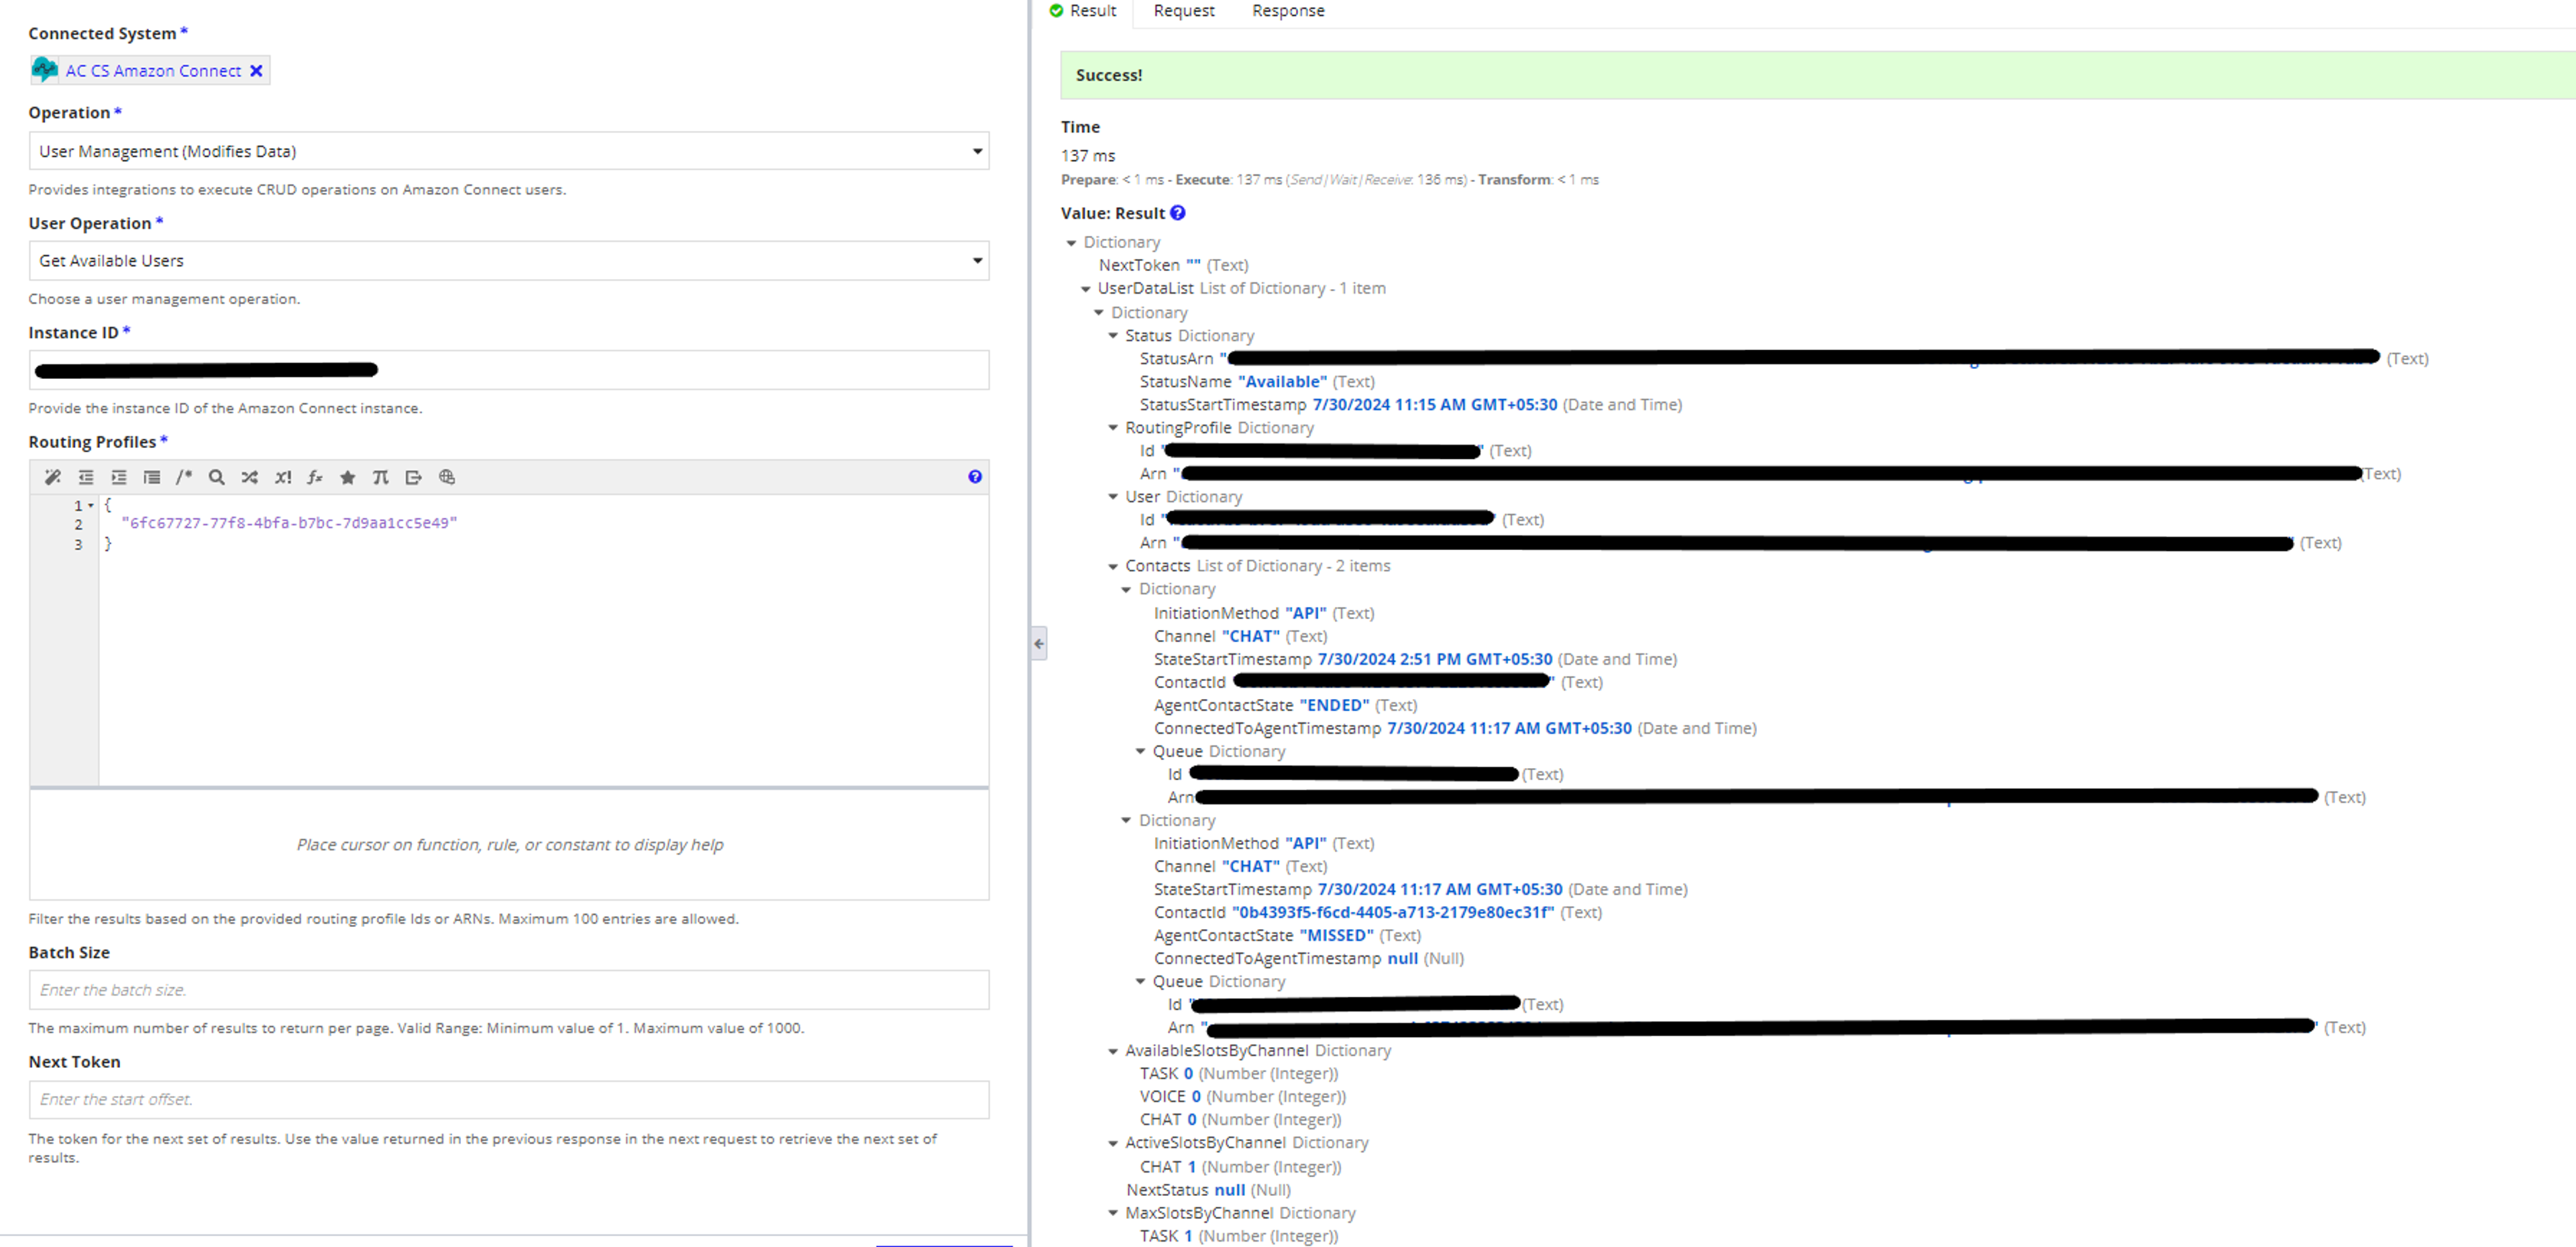2576x1247 pixels.
Task: Open the User Operation dropdown
Action: (509, 260)
